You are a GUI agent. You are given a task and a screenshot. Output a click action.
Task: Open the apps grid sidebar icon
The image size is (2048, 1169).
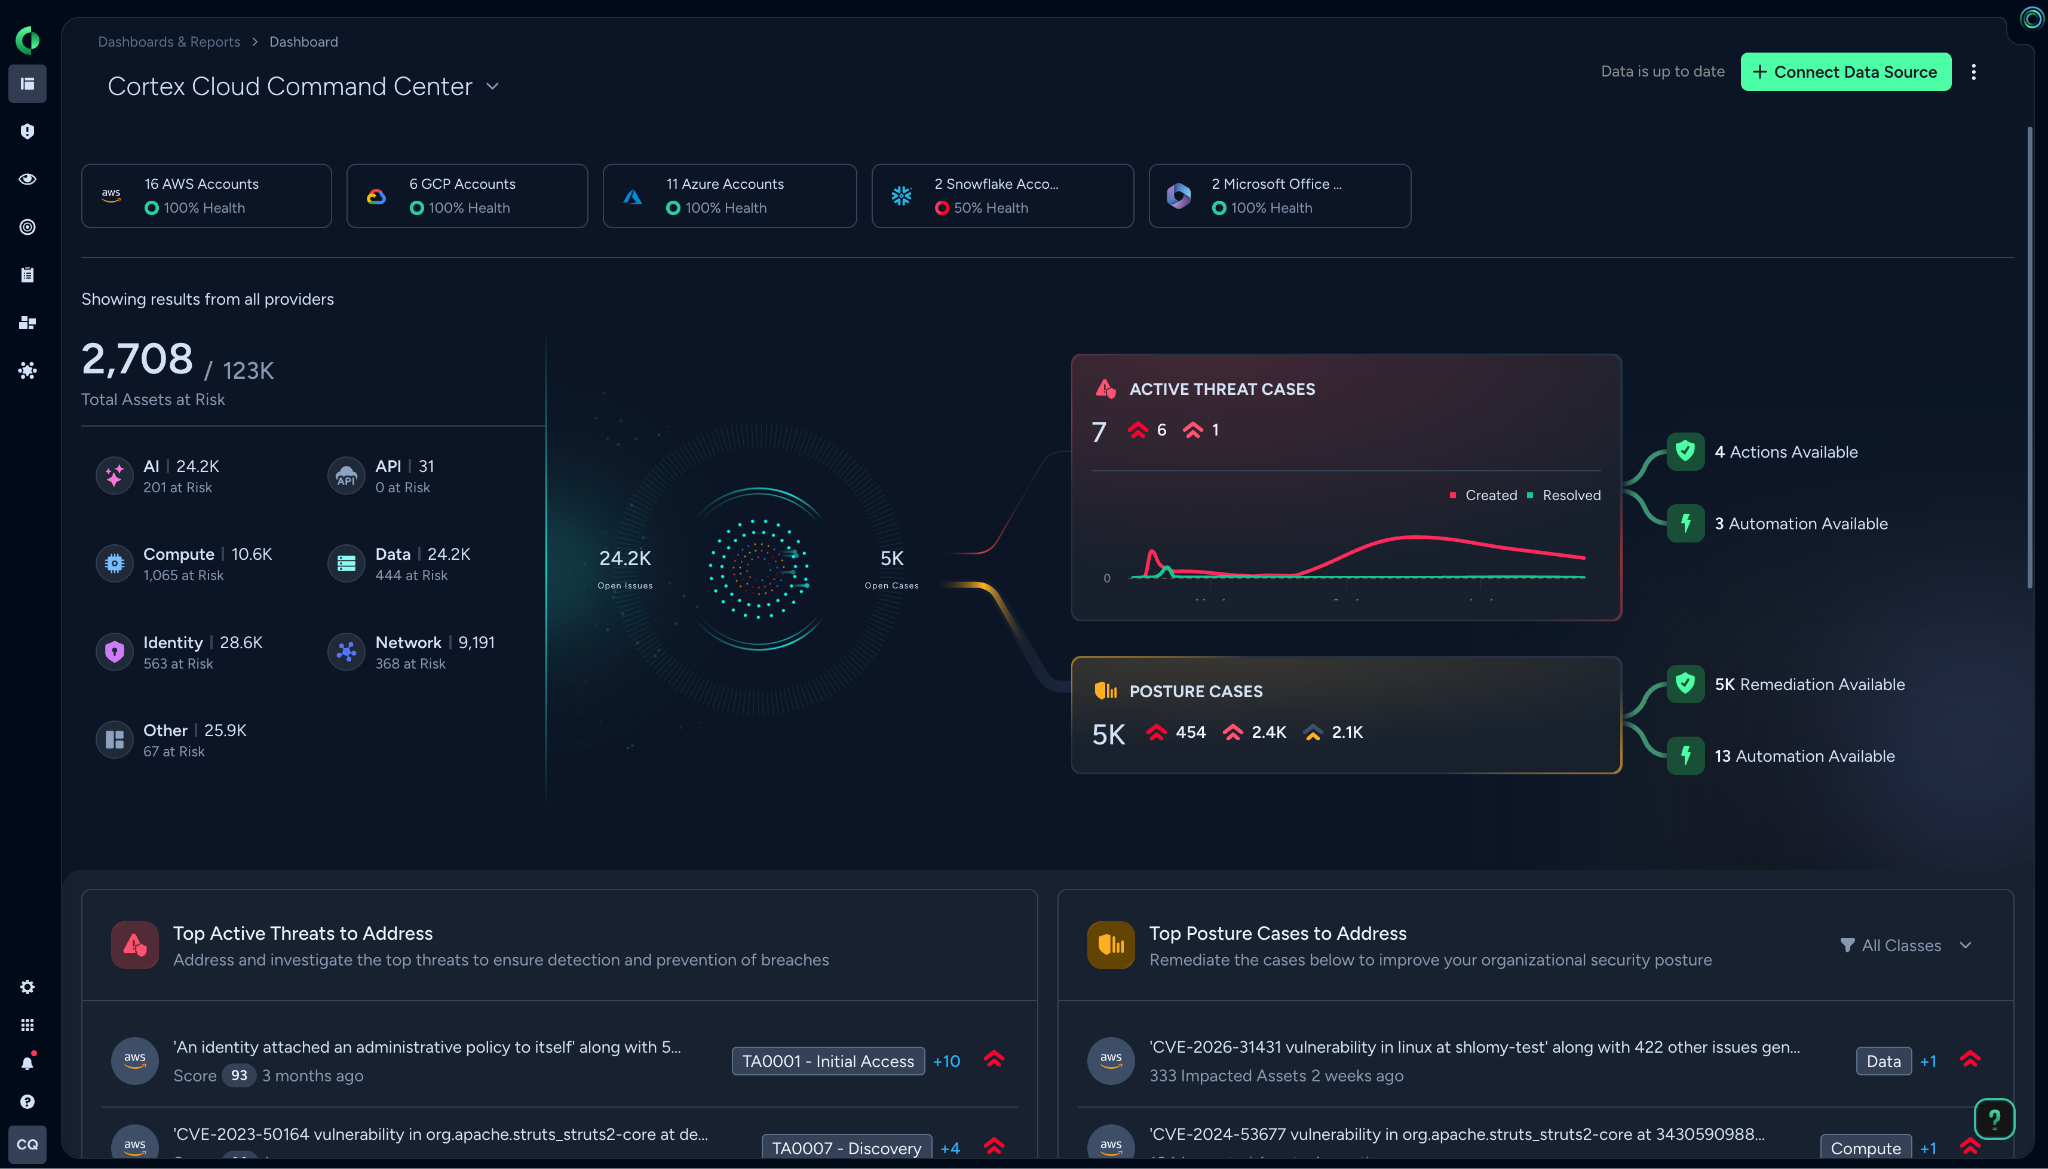point(27,1025)
